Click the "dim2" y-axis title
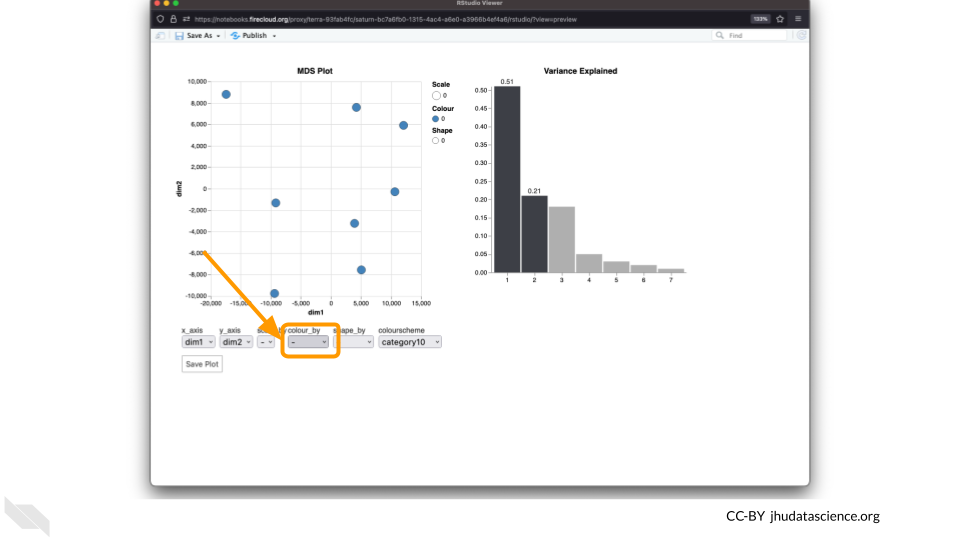 coord(179,189)
